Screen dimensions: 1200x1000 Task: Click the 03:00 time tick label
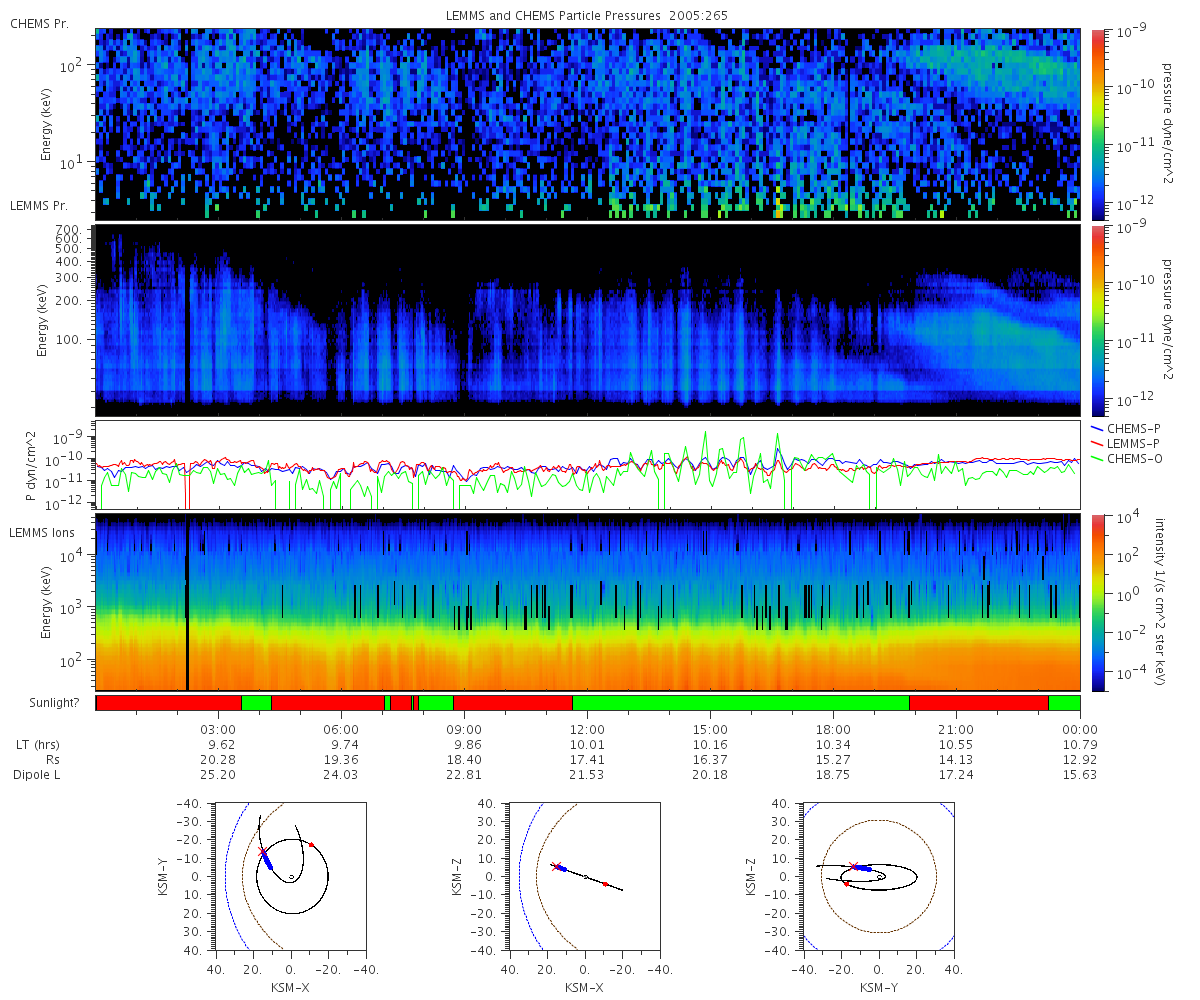(220, 731)
